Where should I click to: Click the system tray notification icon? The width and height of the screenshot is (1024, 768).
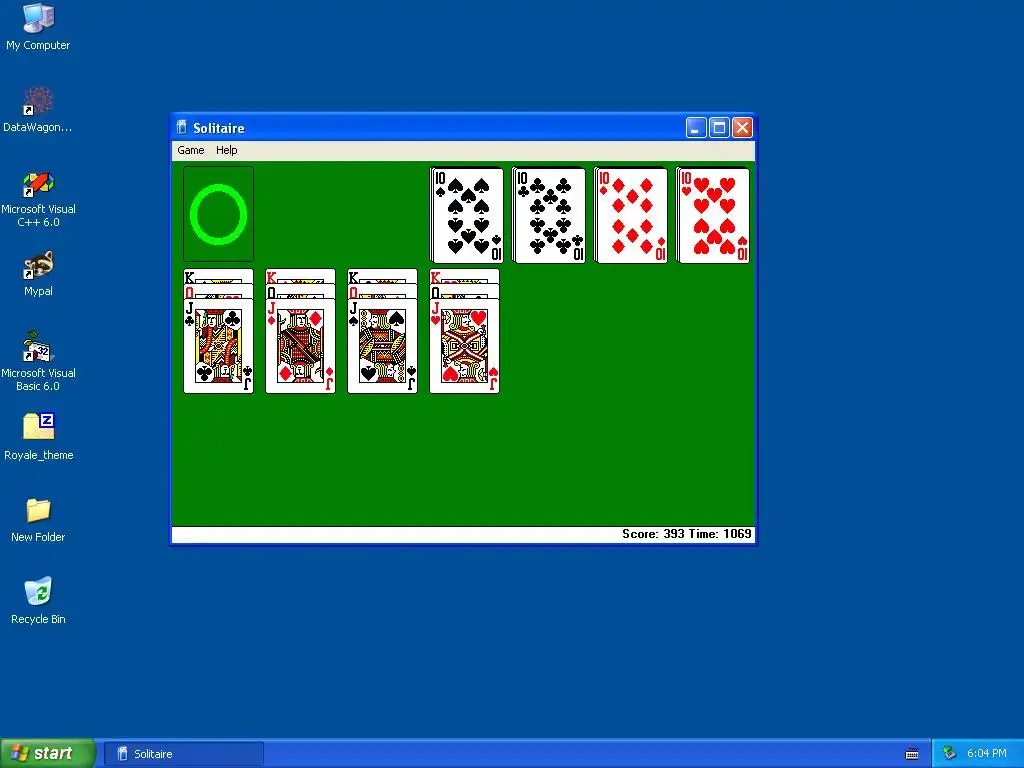click(949, 754)
